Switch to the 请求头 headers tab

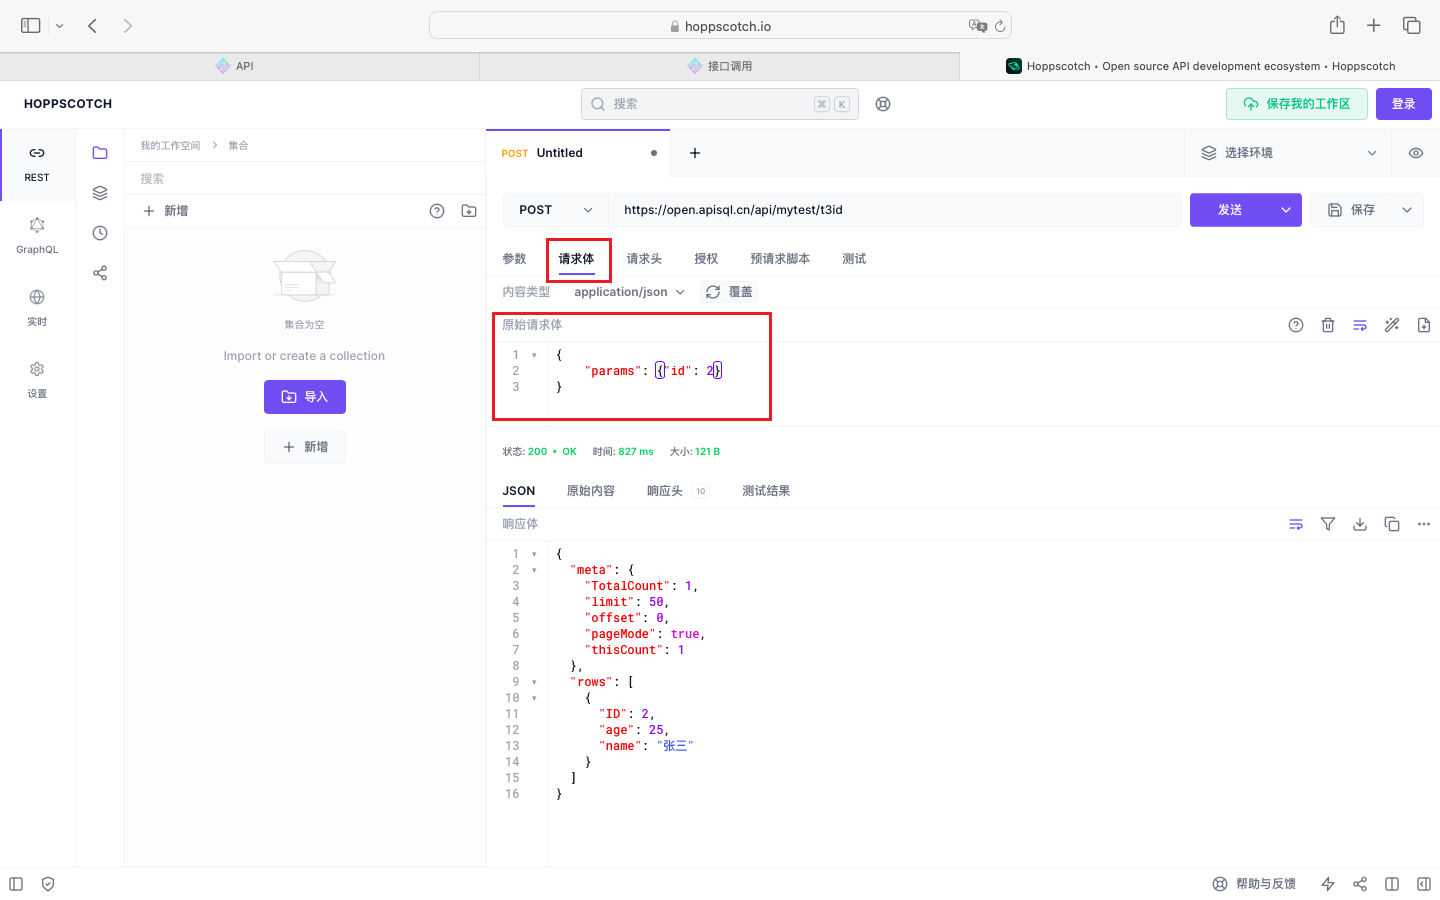pyautogui.click(x=644, y=259)
